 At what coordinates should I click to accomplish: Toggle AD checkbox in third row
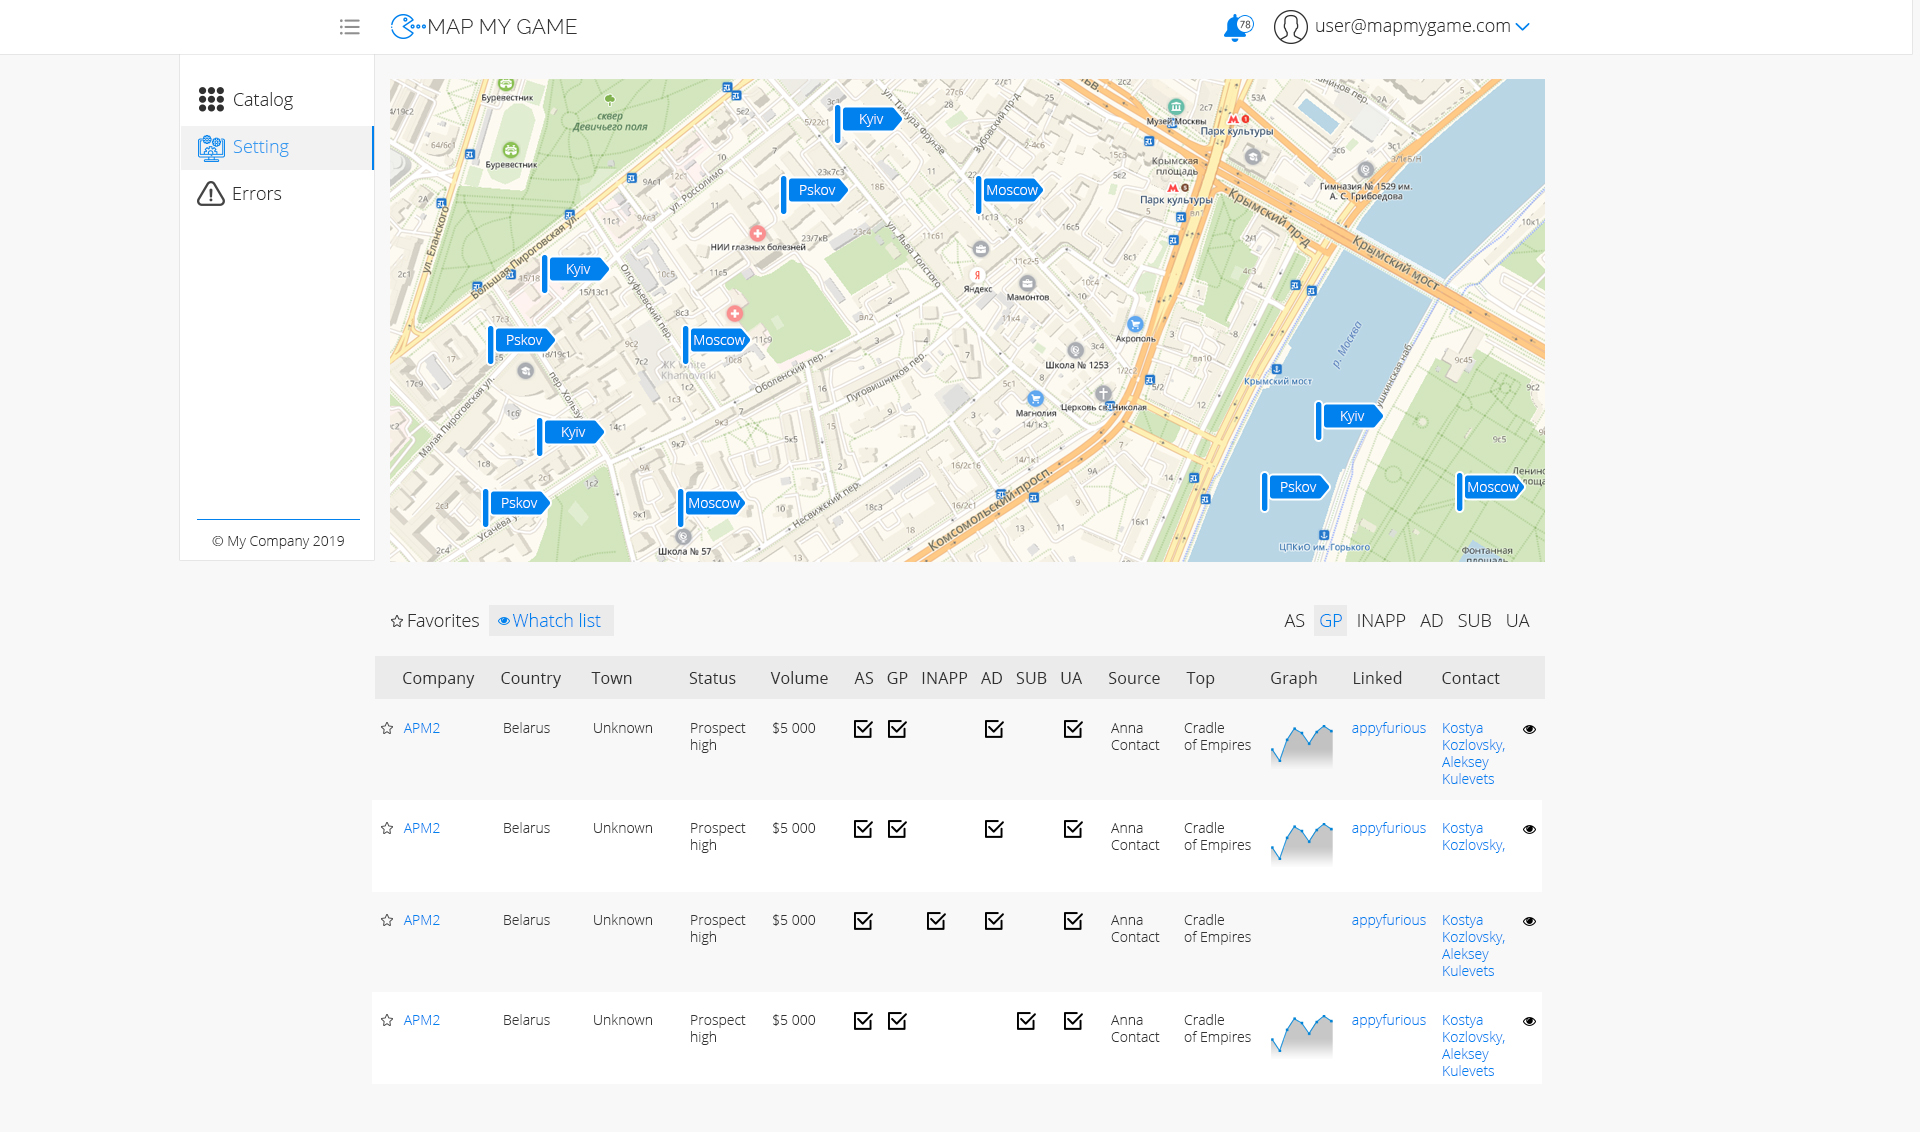click(994, 921)
